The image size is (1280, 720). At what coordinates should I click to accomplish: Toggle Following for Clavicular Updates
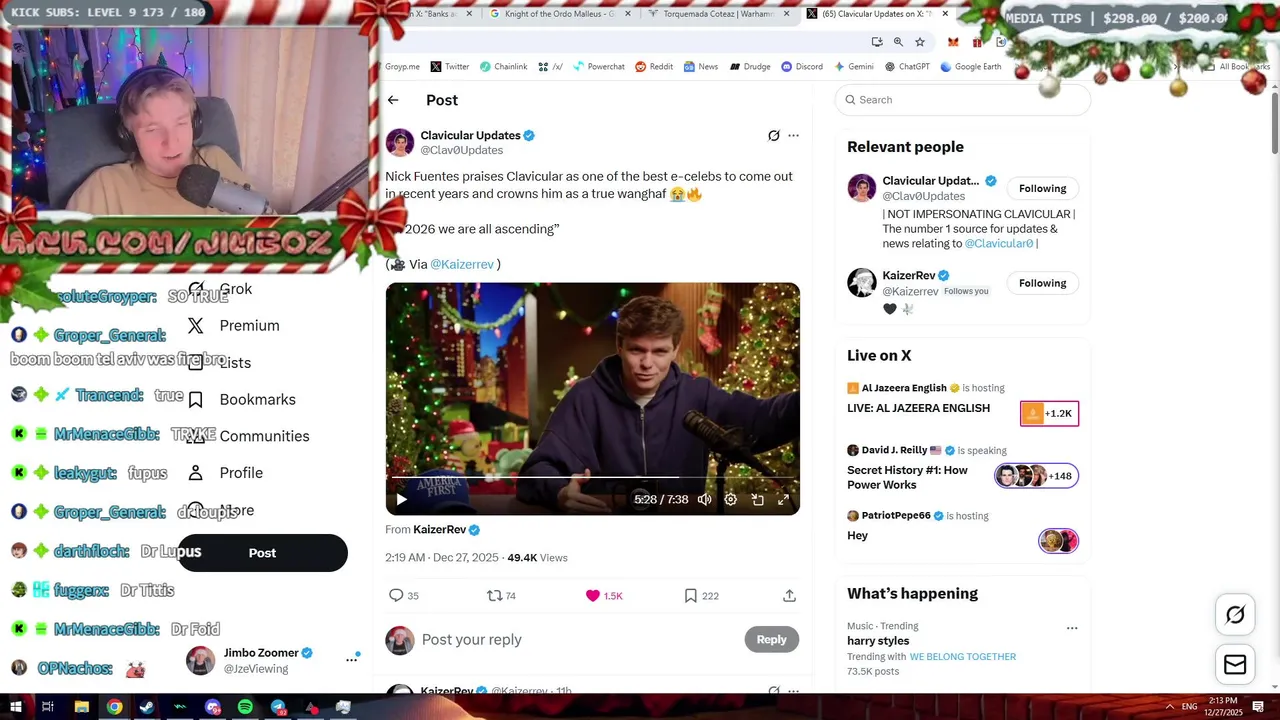[1042, 188]
